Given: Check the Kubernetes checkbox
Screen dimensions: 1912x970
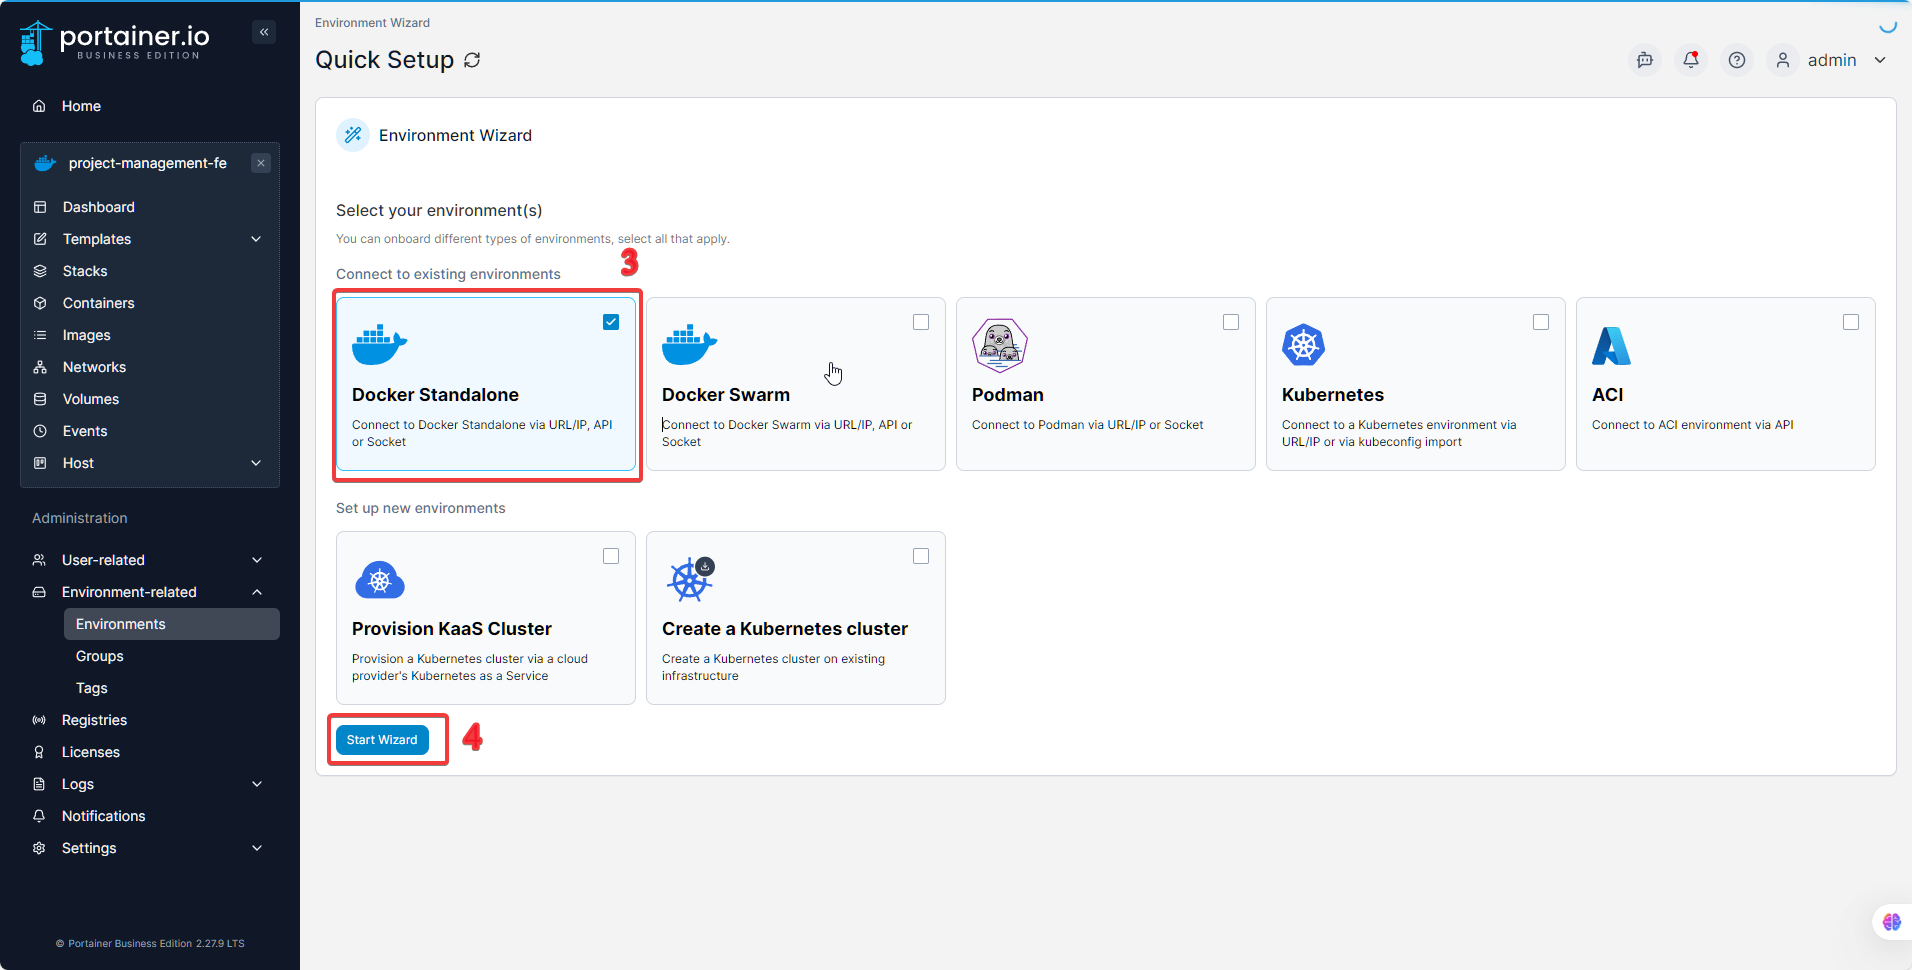Looking at the screenshot, I should coord(1541,322).
